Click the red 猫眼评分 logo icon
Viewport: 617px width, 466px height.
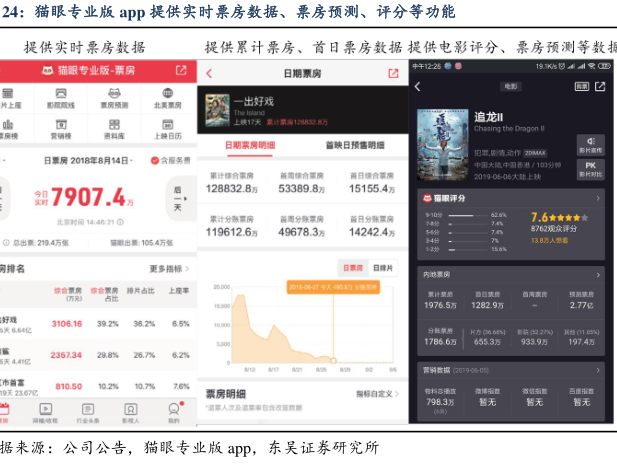427,198
